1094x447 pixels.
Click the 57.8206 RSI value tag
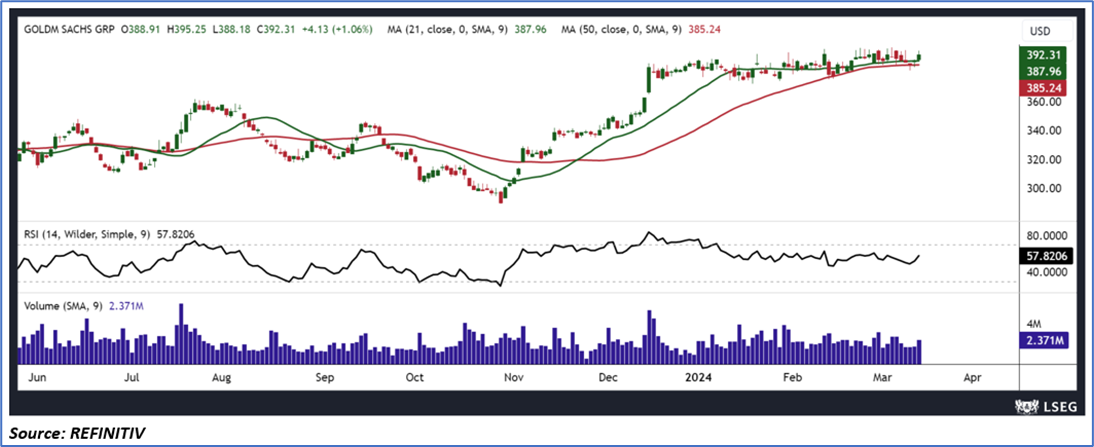pos(1047,256)
